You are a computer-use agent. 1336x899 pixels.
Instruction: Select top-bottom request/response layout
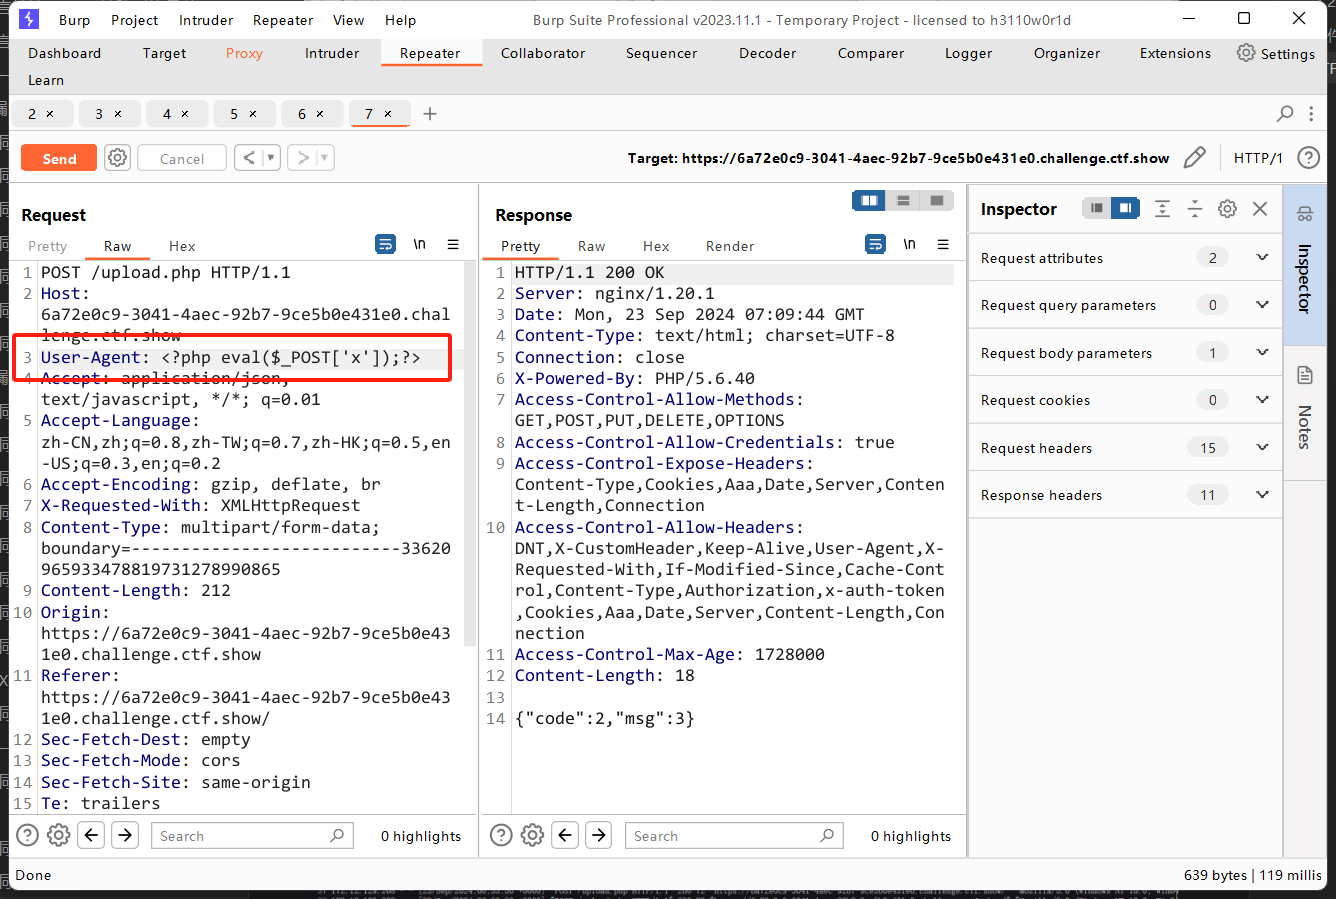pyautogui.click(x=903, y=201)
